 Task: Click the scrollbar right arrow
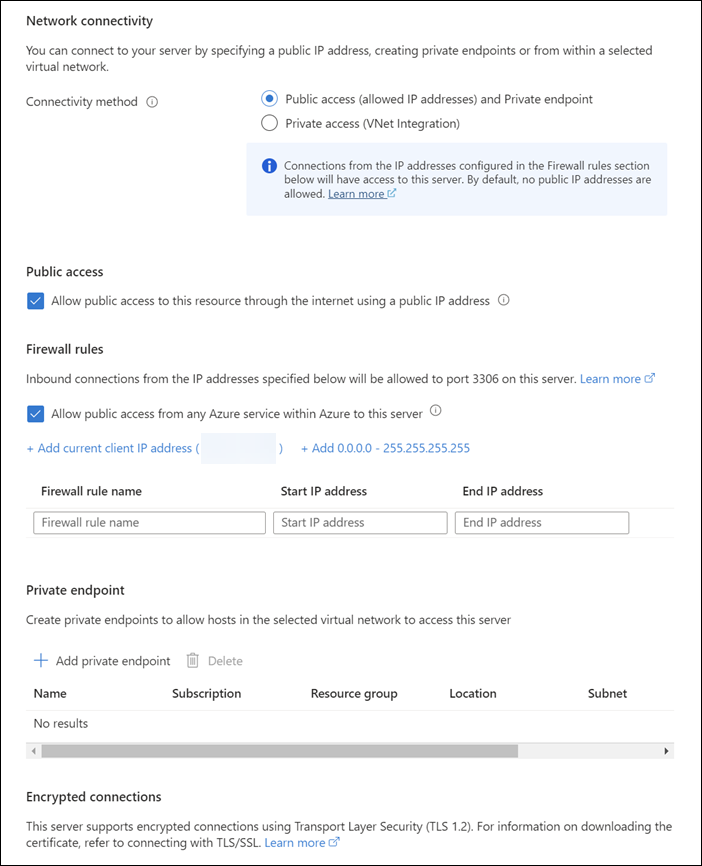coord(666,750)
